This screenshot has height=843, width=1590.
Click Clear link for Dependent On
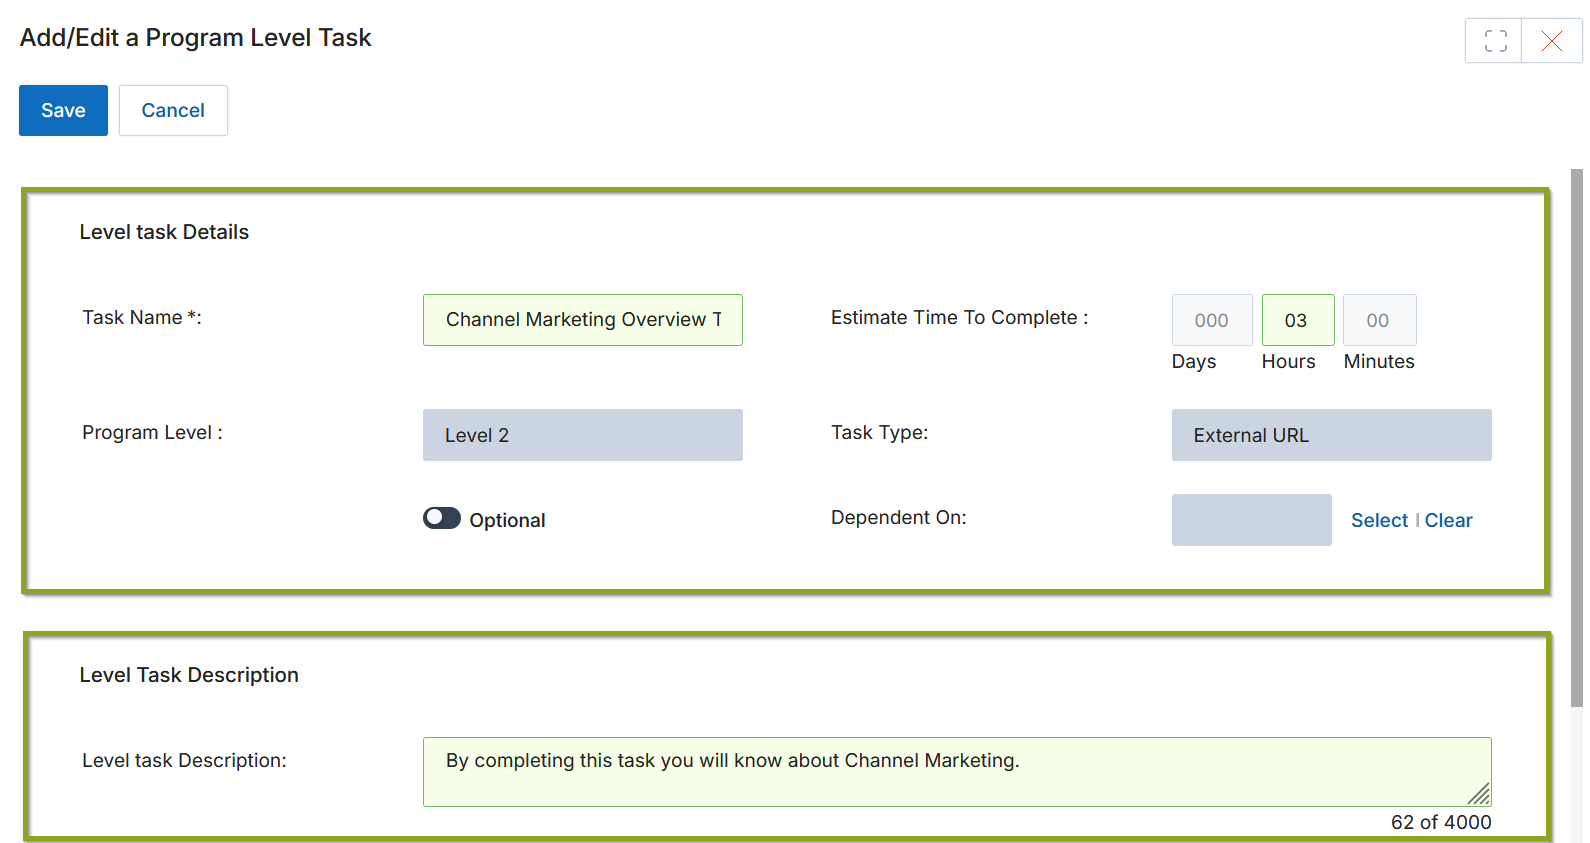1448,520
